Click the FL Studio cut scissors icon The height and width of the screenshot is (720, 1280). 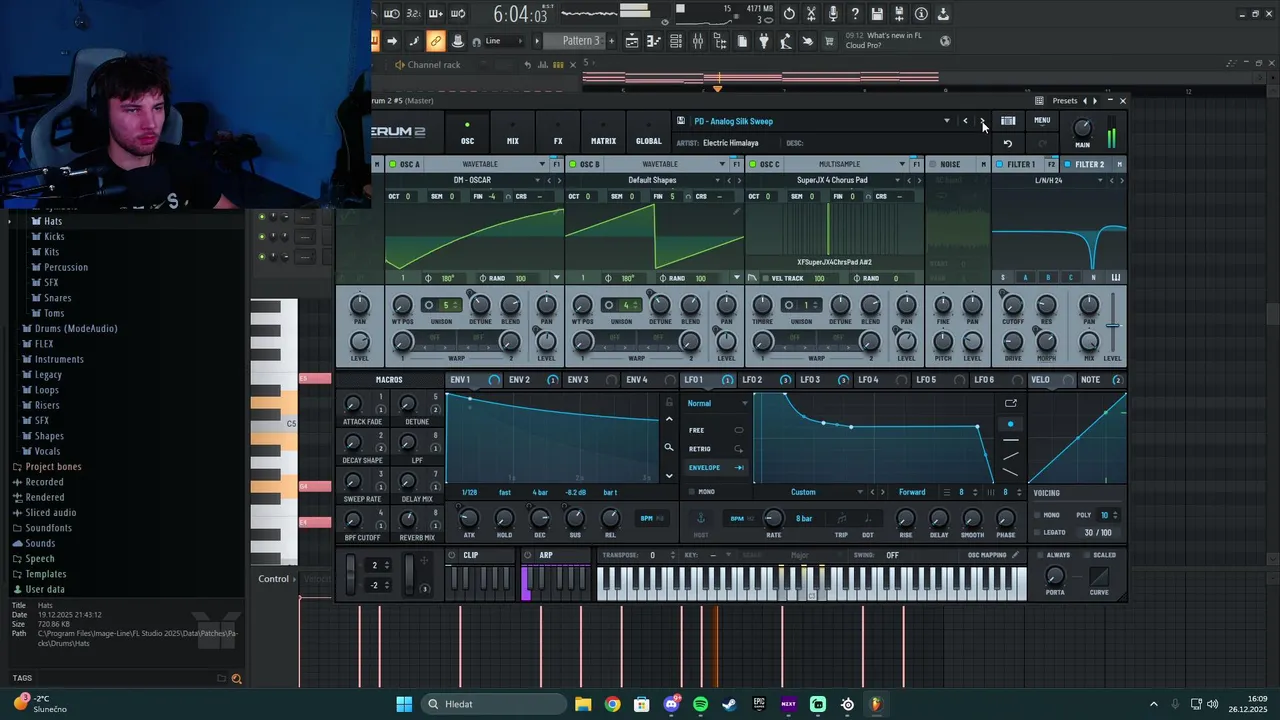811,14
